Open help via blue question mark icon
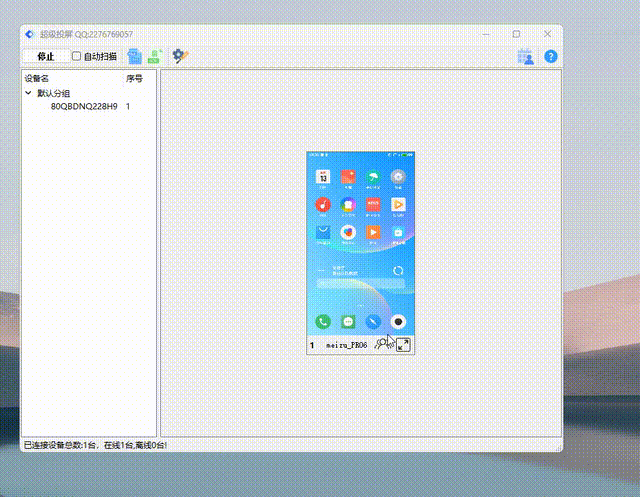The height and width of the screenshot is (497, 640). point(551,56)
